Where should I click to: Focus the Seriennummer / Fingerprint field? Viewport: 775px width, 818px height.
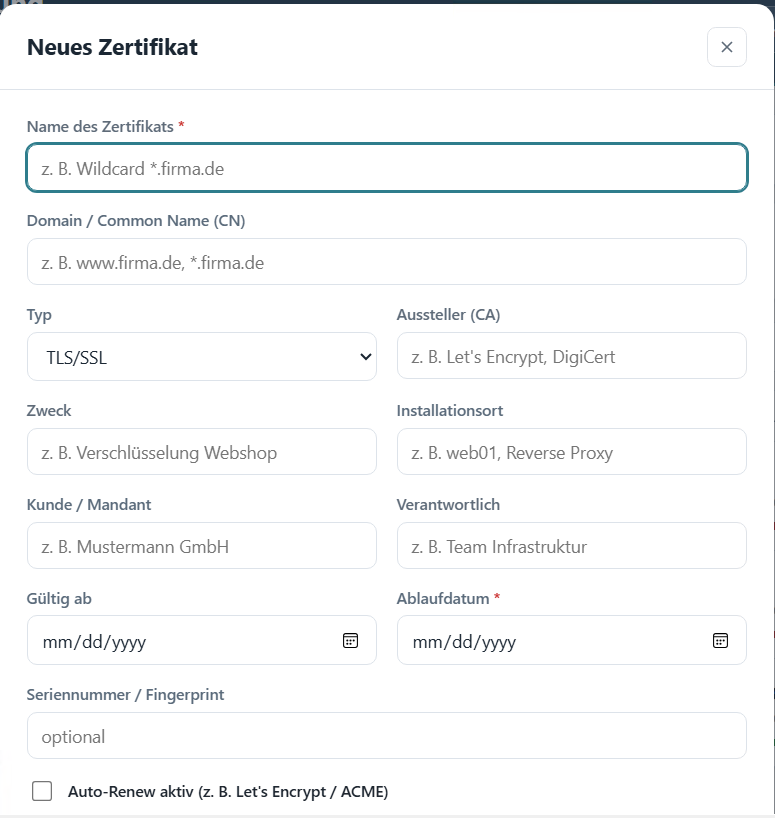[387, 736]
